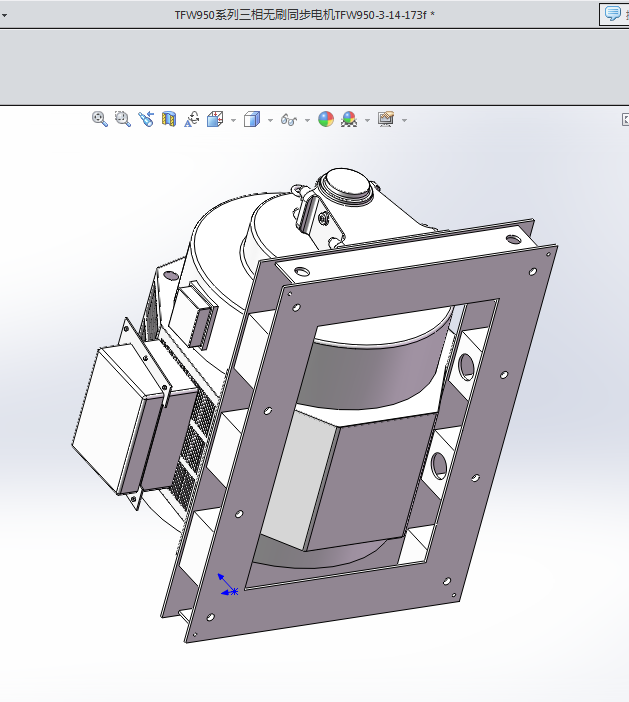This screenshot has width=629, height=702.
Task: Click the Display Style cube icon
Action: (252, 120)
